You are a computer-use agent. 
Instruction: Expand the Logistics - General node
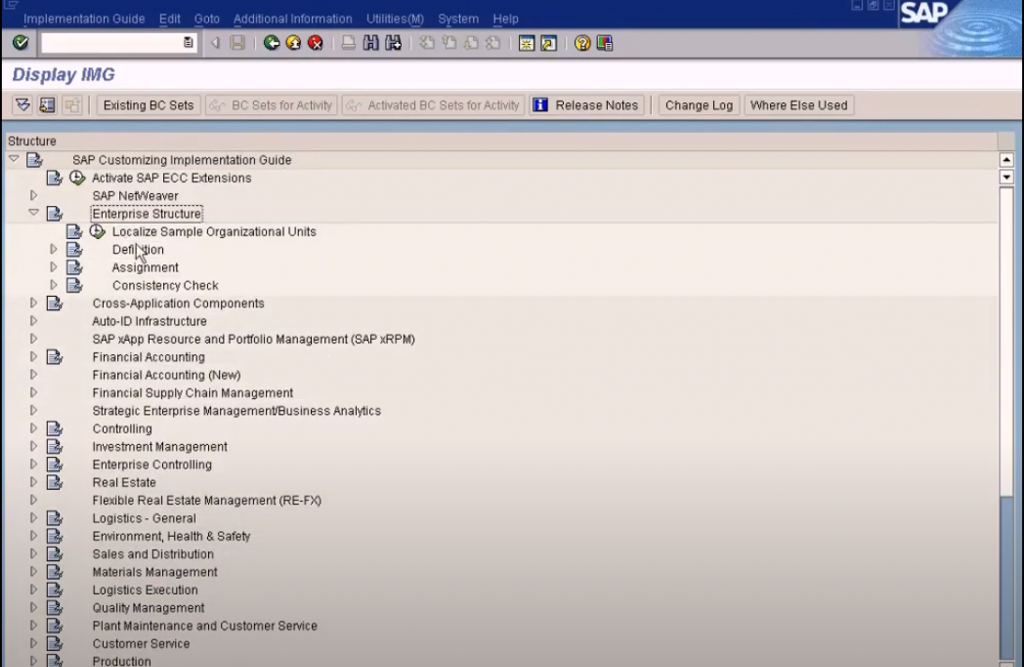tap(33, 518)
